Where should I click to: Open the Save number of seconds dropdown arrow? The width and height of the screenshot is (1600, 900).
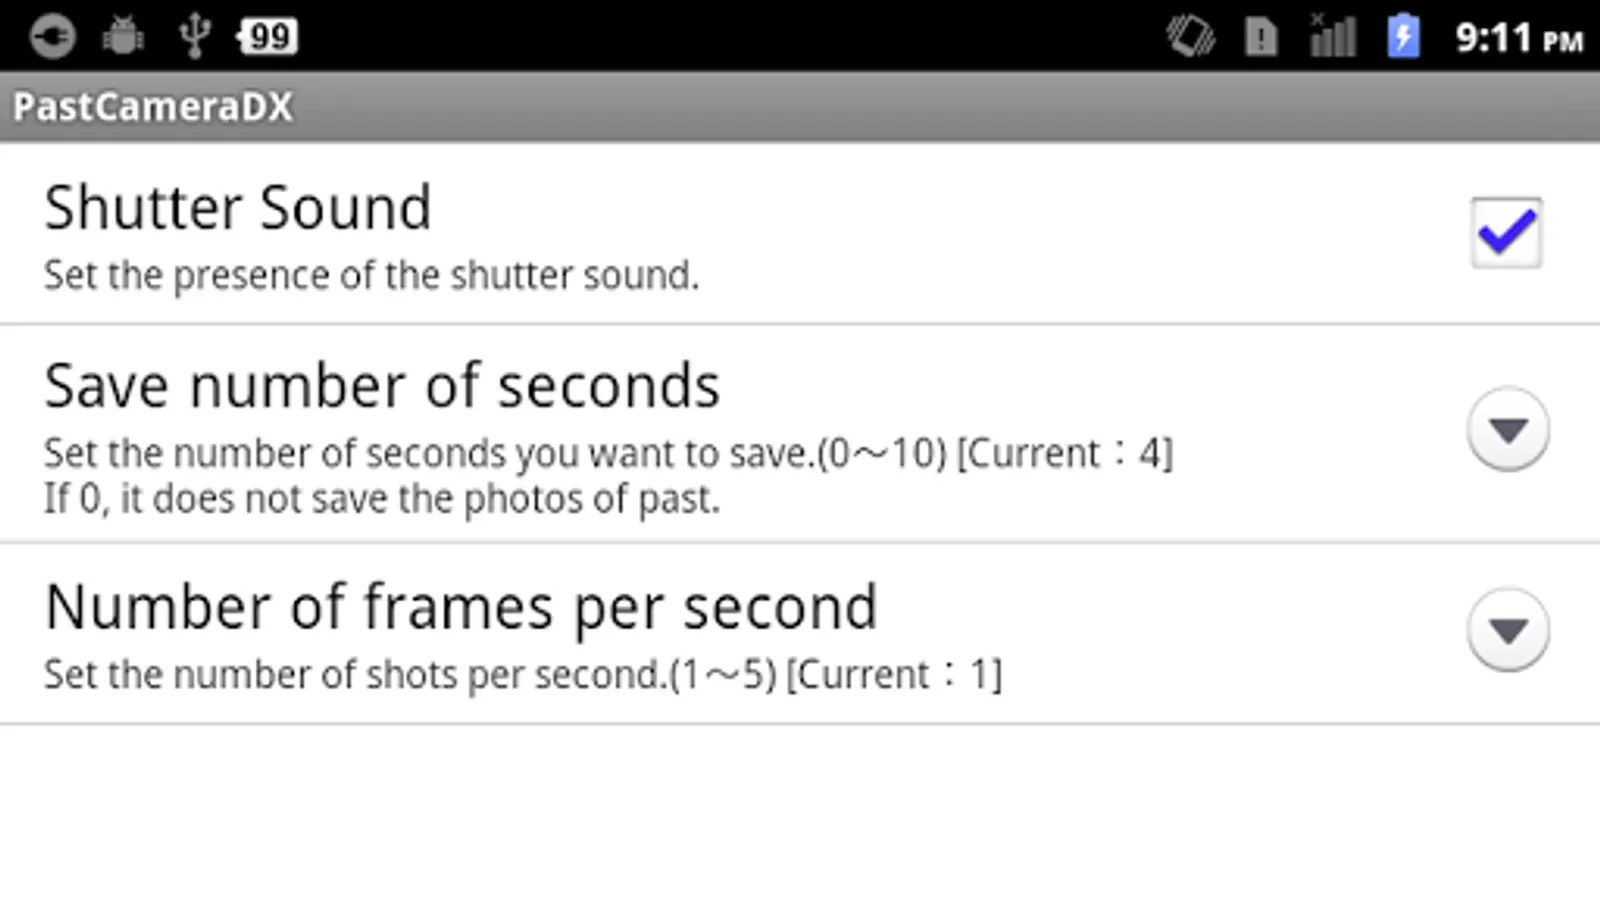click(x=1508, y=429)
